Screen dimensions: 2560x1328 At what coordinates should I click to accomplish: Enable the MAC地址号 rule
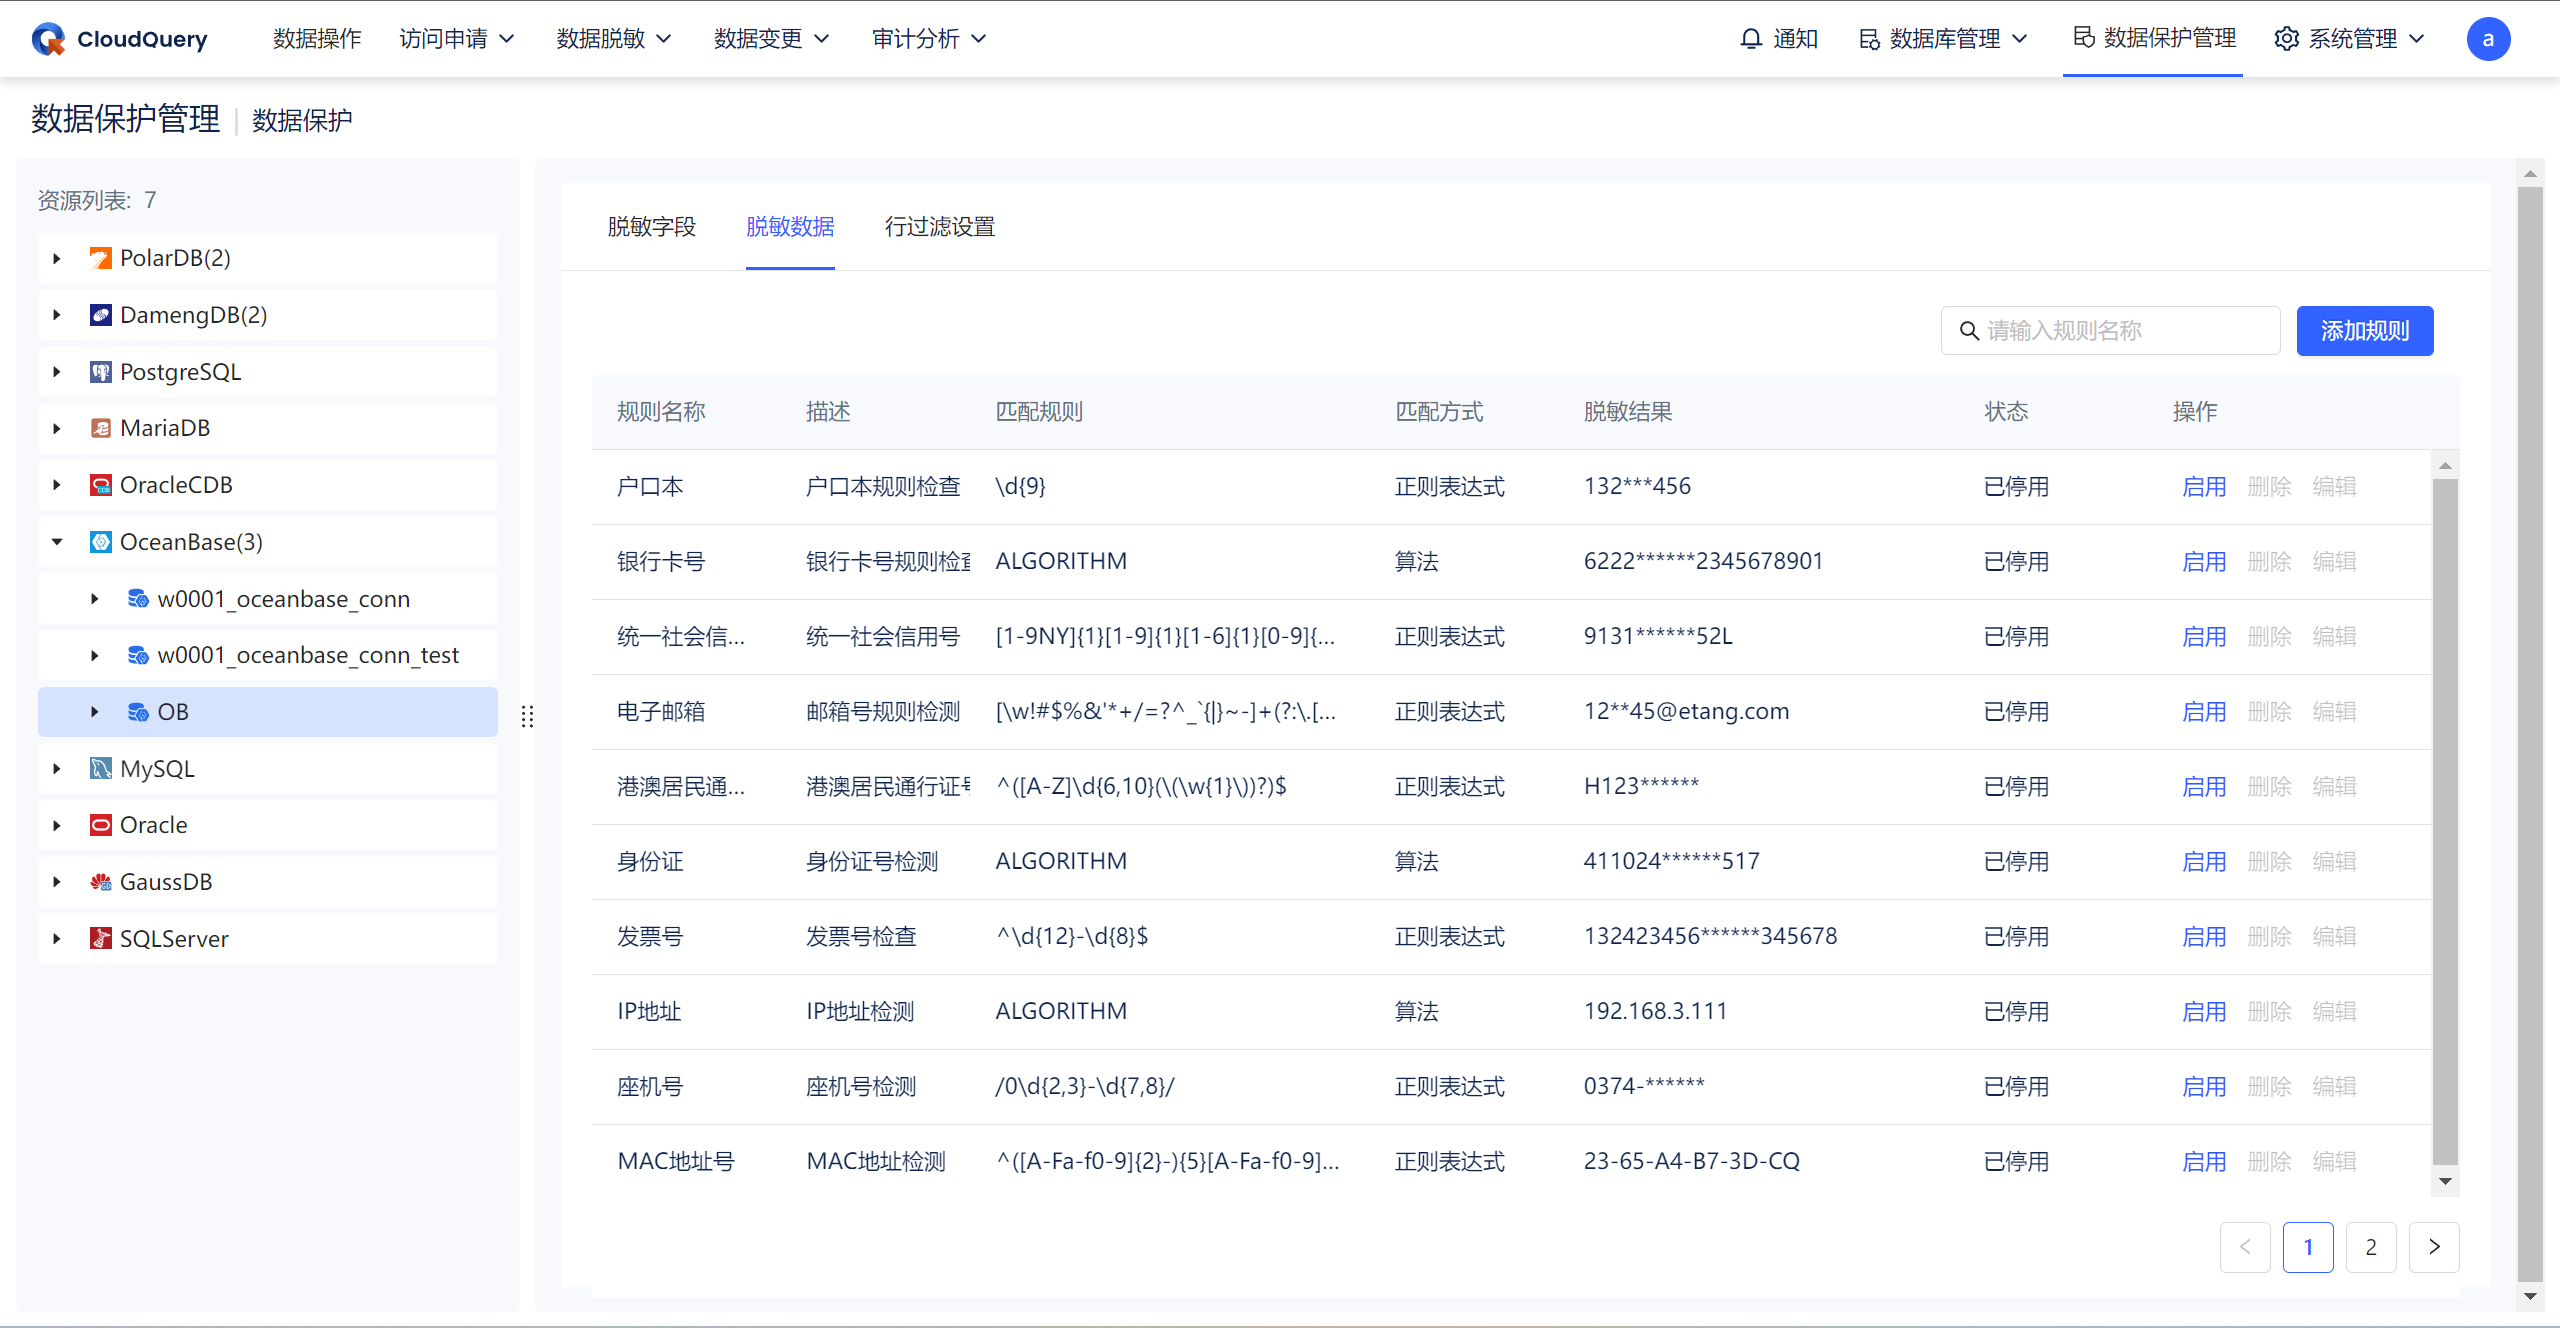(x=2203, y=1162)
